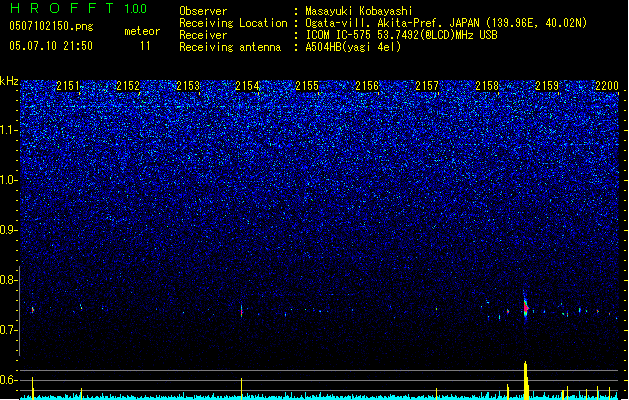
Task: Click the meteor count value 11
Action: [x=145, y=46]
